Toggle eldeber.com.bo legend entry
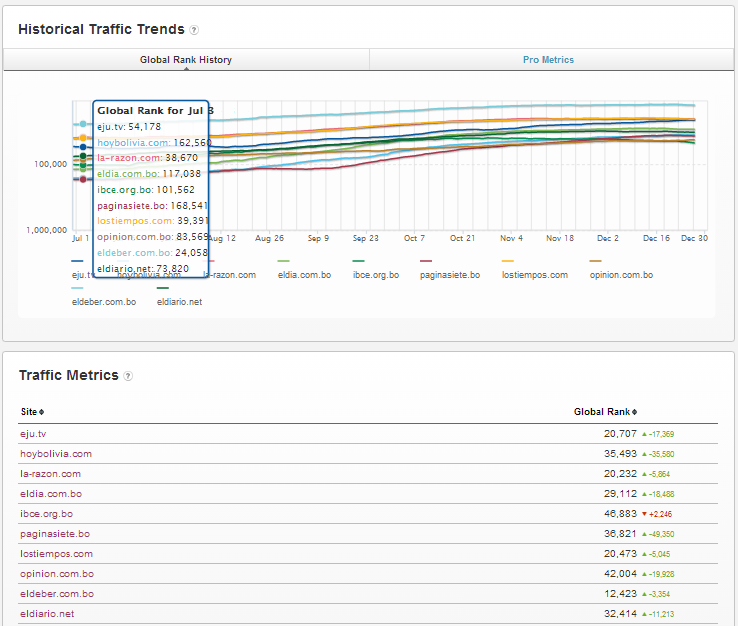Screen dimensions: 738x626 pyautogui.click(x=104, y=301)
